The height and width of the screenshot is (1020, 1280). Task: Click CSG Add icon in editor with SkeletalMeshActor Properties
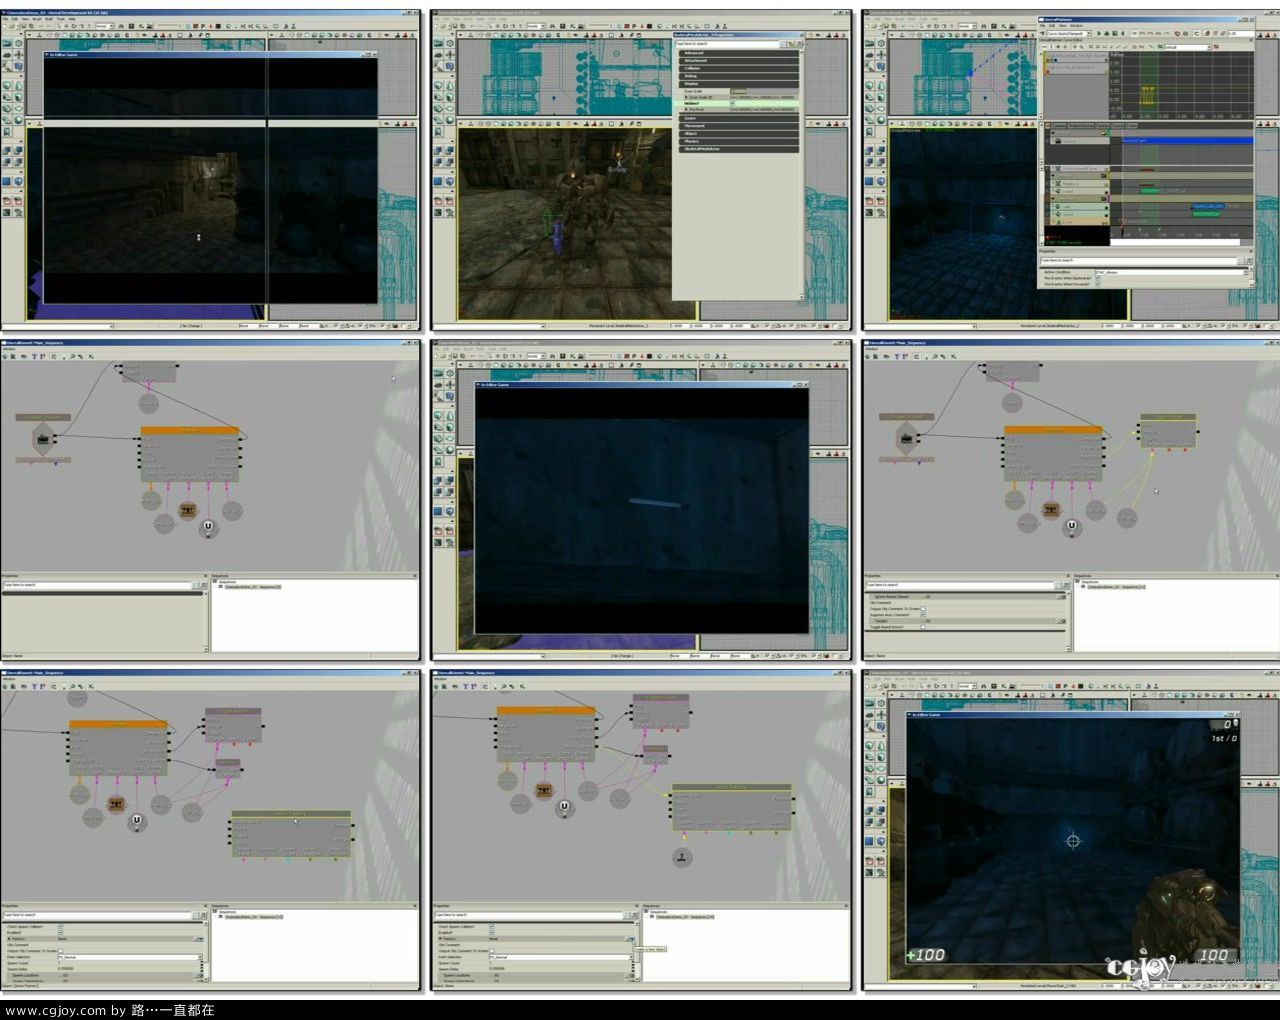(x=438, y=150)
